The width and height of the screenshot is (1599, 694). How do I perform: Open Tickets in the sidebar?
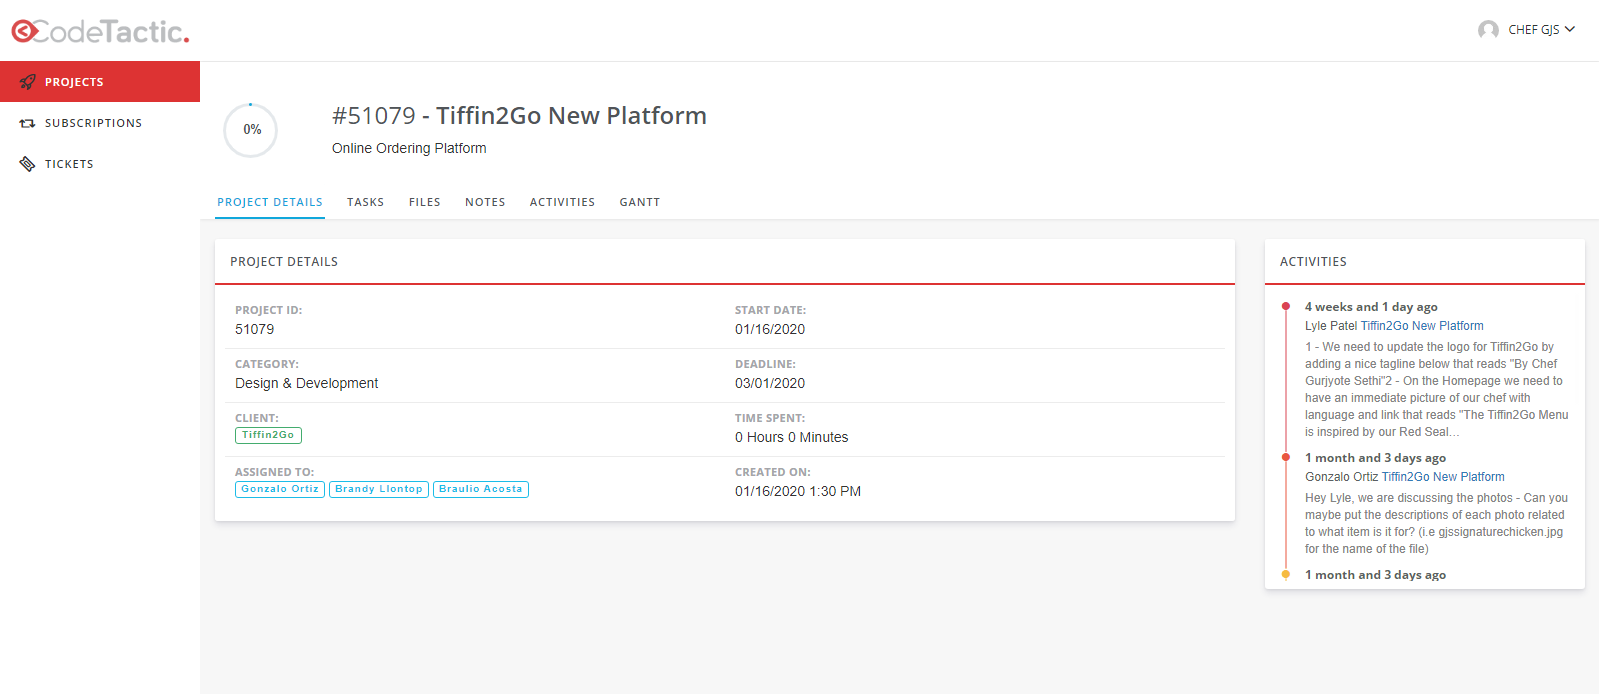pyautogui.click(x=100, y=164)
